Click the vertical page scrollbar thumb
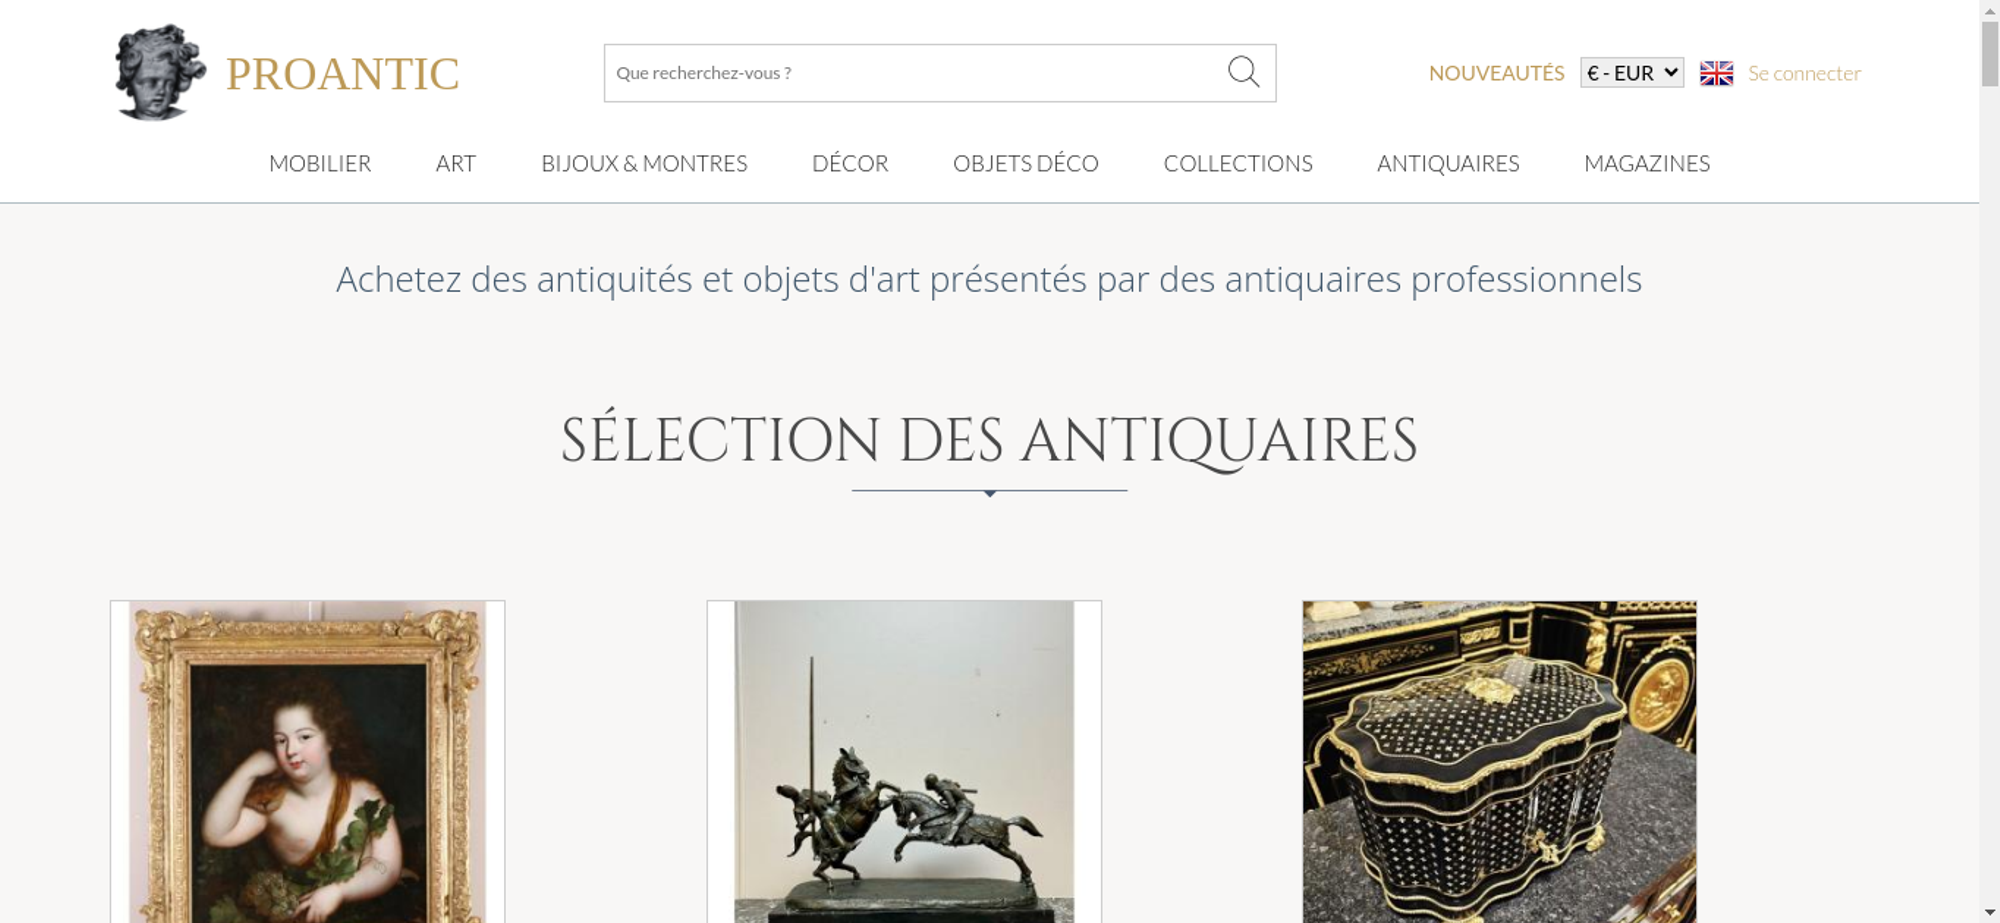Screen dimensions: 2000x923 tap(1990, 53)
